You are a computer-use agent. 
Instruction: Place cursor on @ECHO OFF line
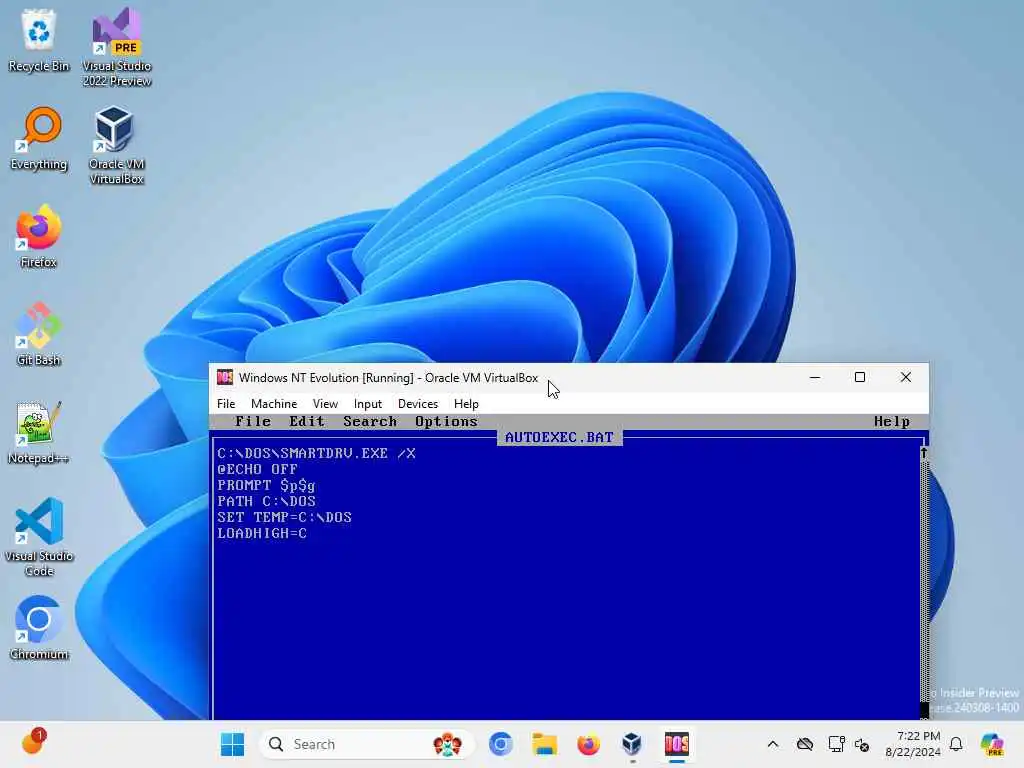[x=257, y=470]
